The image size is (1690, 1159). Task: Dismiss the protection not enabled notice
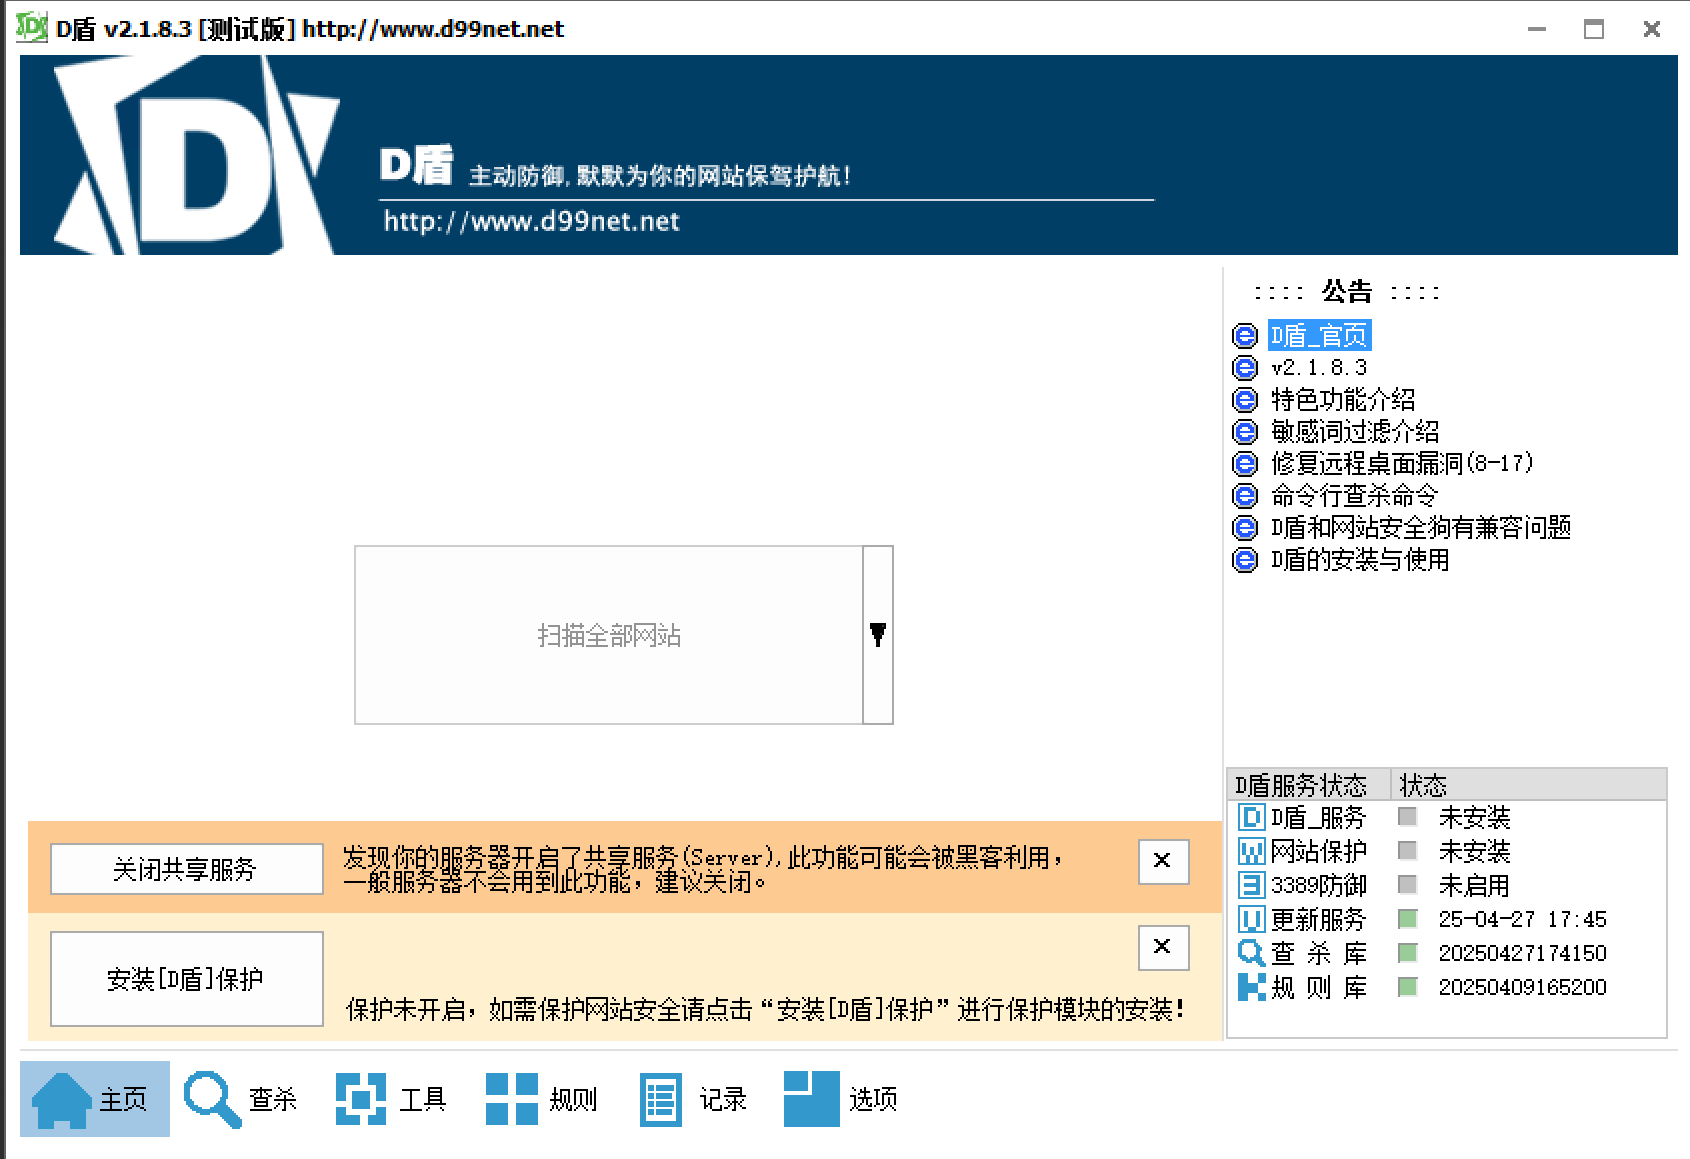[x=1162, y=947]
